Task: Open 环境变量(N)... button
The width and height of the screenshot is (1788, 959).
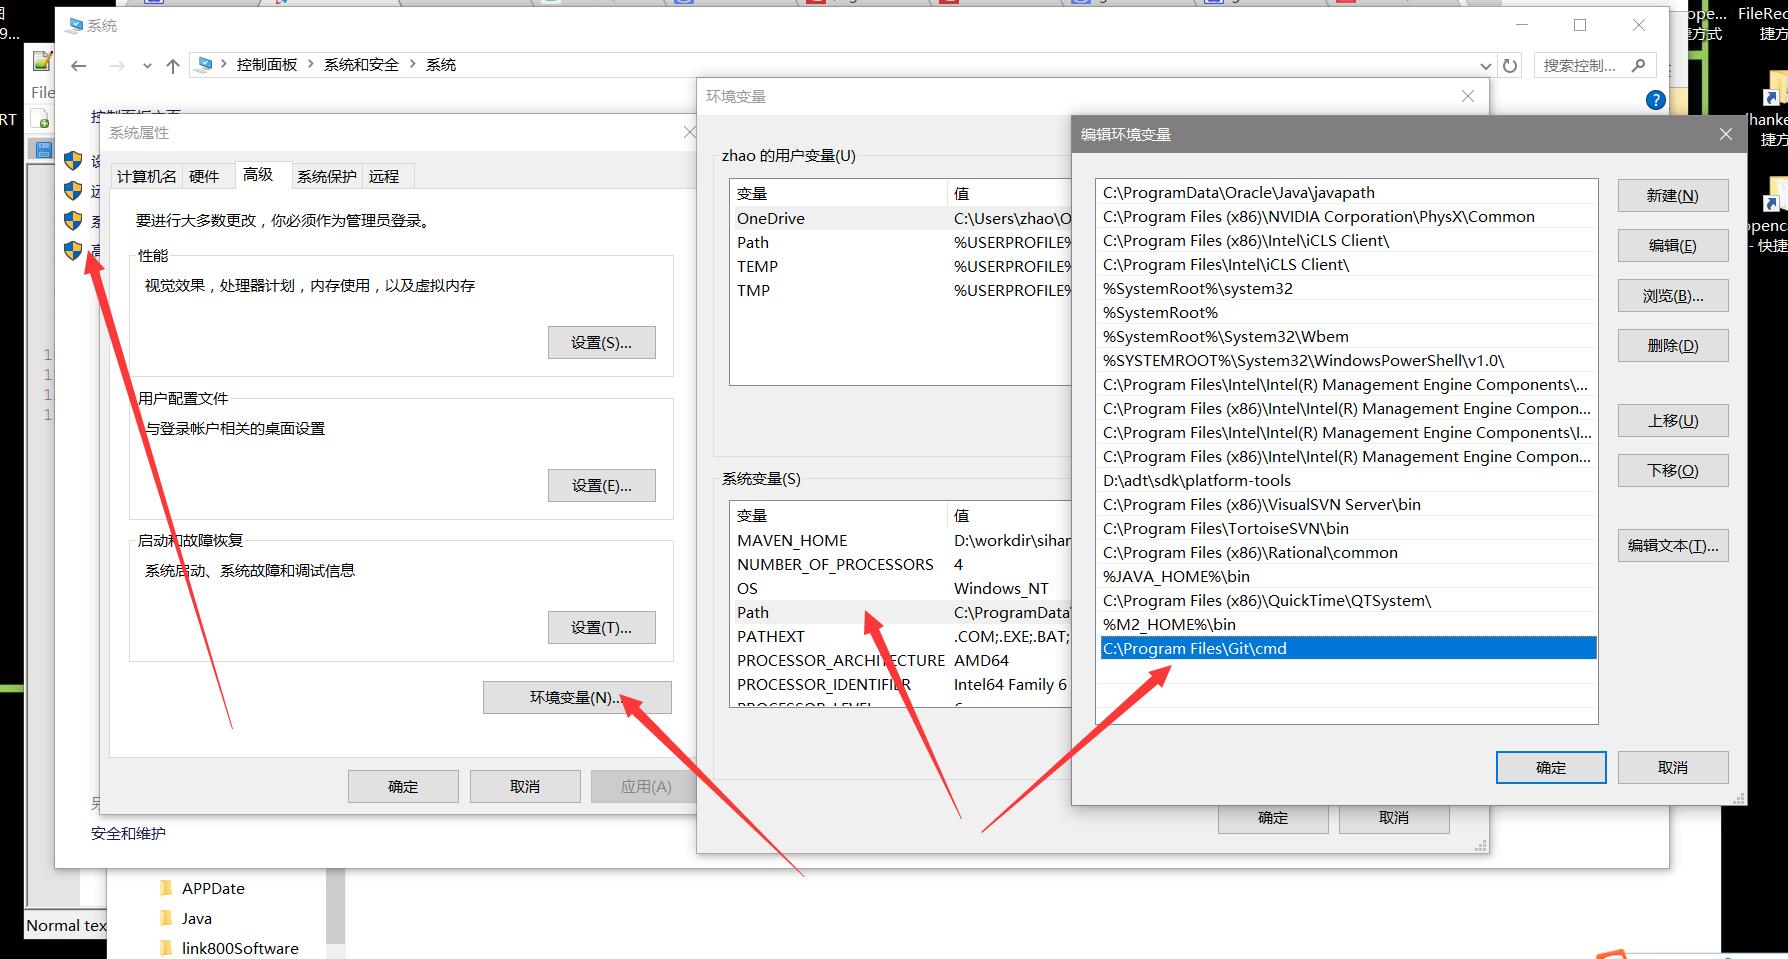Action: [577, 698]
